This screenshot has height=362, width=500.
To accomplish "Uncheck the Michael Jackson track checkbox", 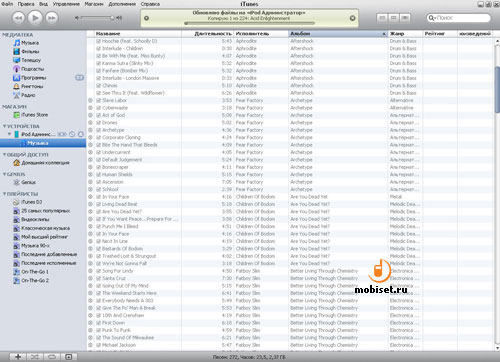I will coord(98,345).
